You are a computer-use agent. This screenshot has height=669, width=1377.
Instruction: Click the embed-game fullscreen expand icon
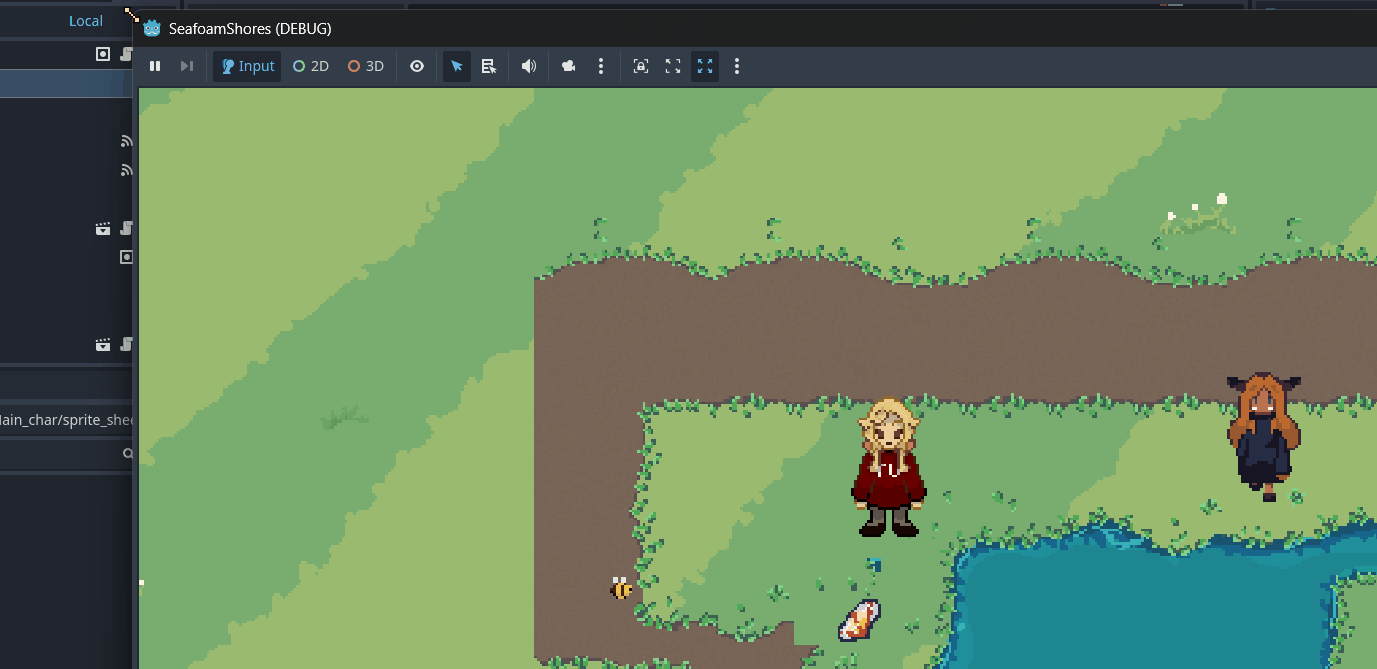[672, 66]
